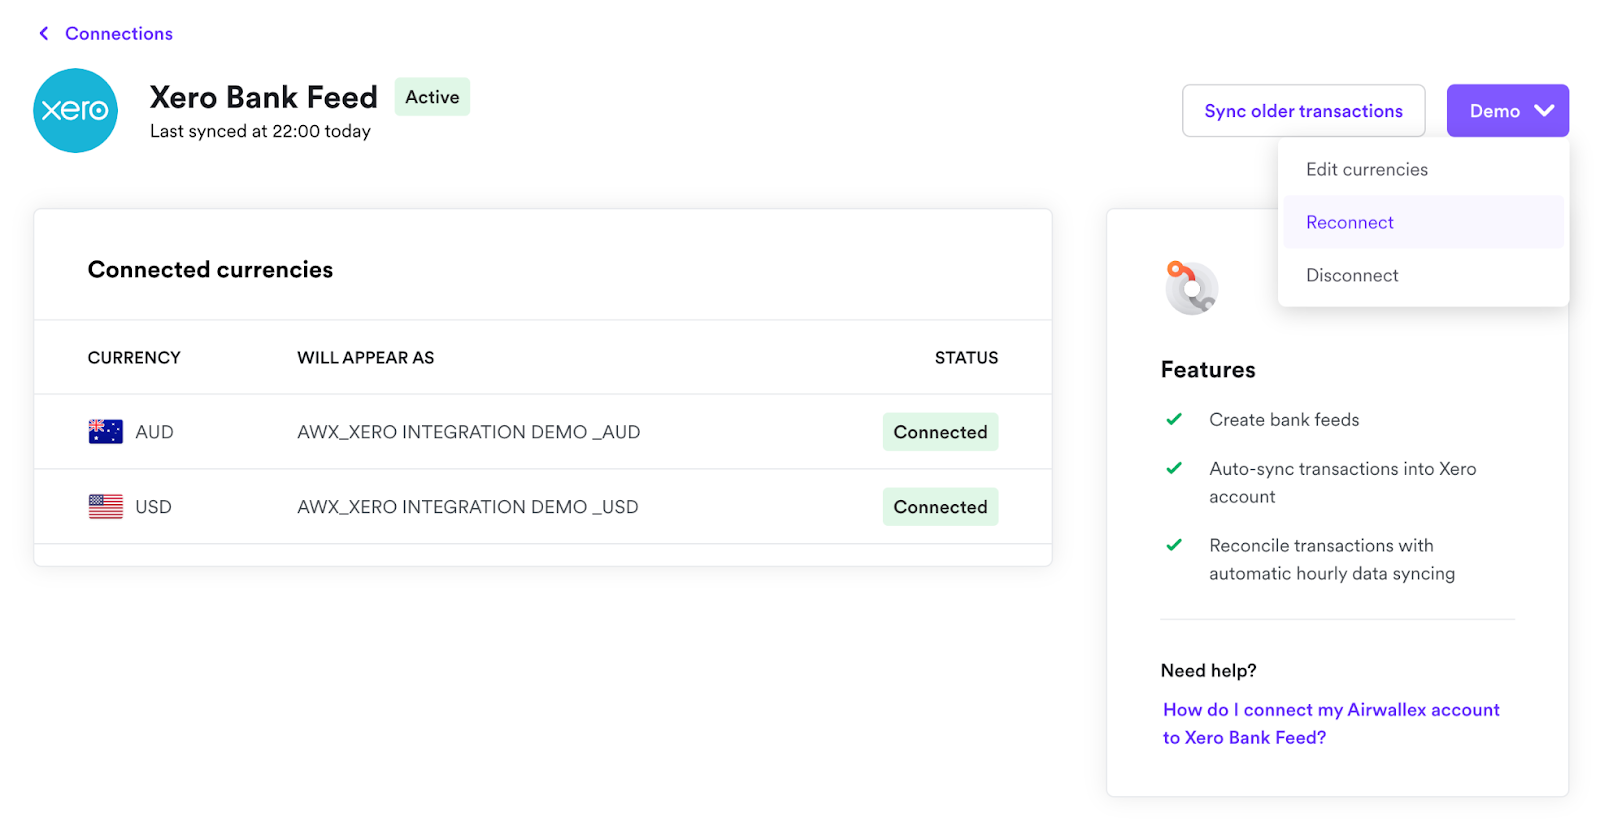Go back to Connections
Image resolution: width=1600 pixels, height=836 pixels.
click(119, 34)
